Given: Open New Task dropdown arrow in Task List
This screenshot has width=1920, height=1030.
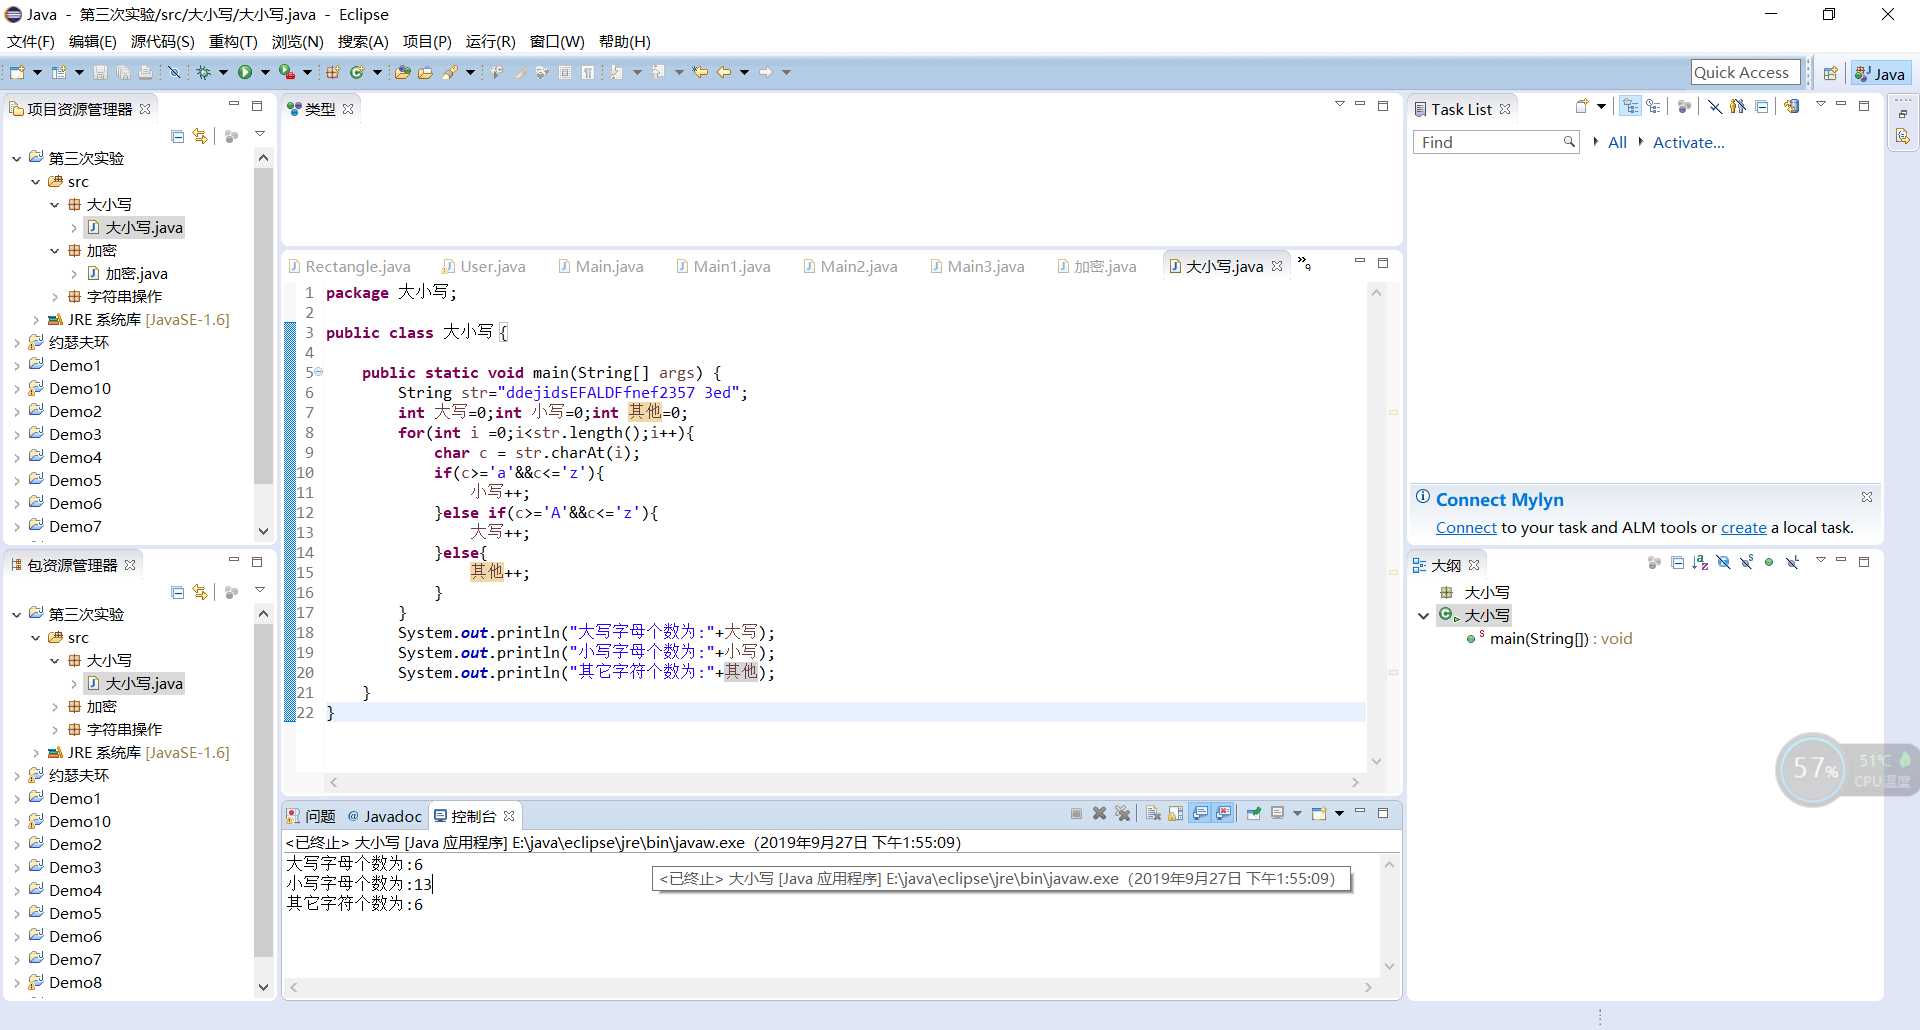Looking at the screenshot, I should point(1601,106).
